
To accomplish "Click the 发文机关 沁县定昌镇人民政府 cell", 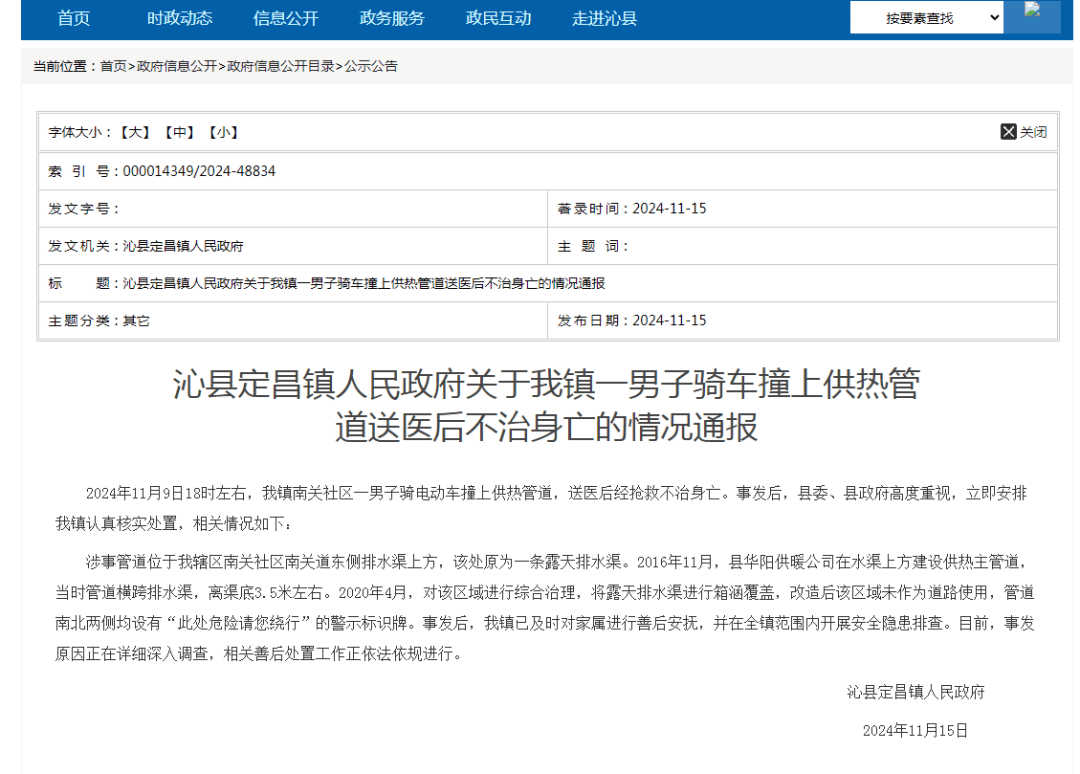I will [x=293, y=246].
